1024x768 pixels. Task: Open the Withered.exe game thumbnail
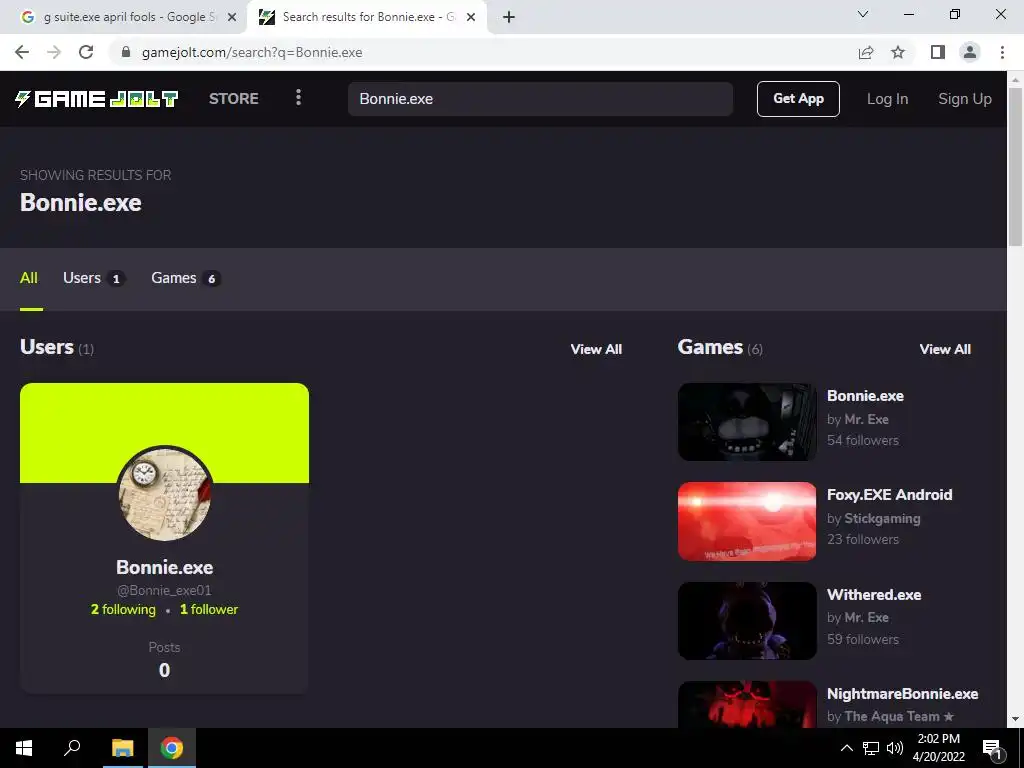click(747, 620)
